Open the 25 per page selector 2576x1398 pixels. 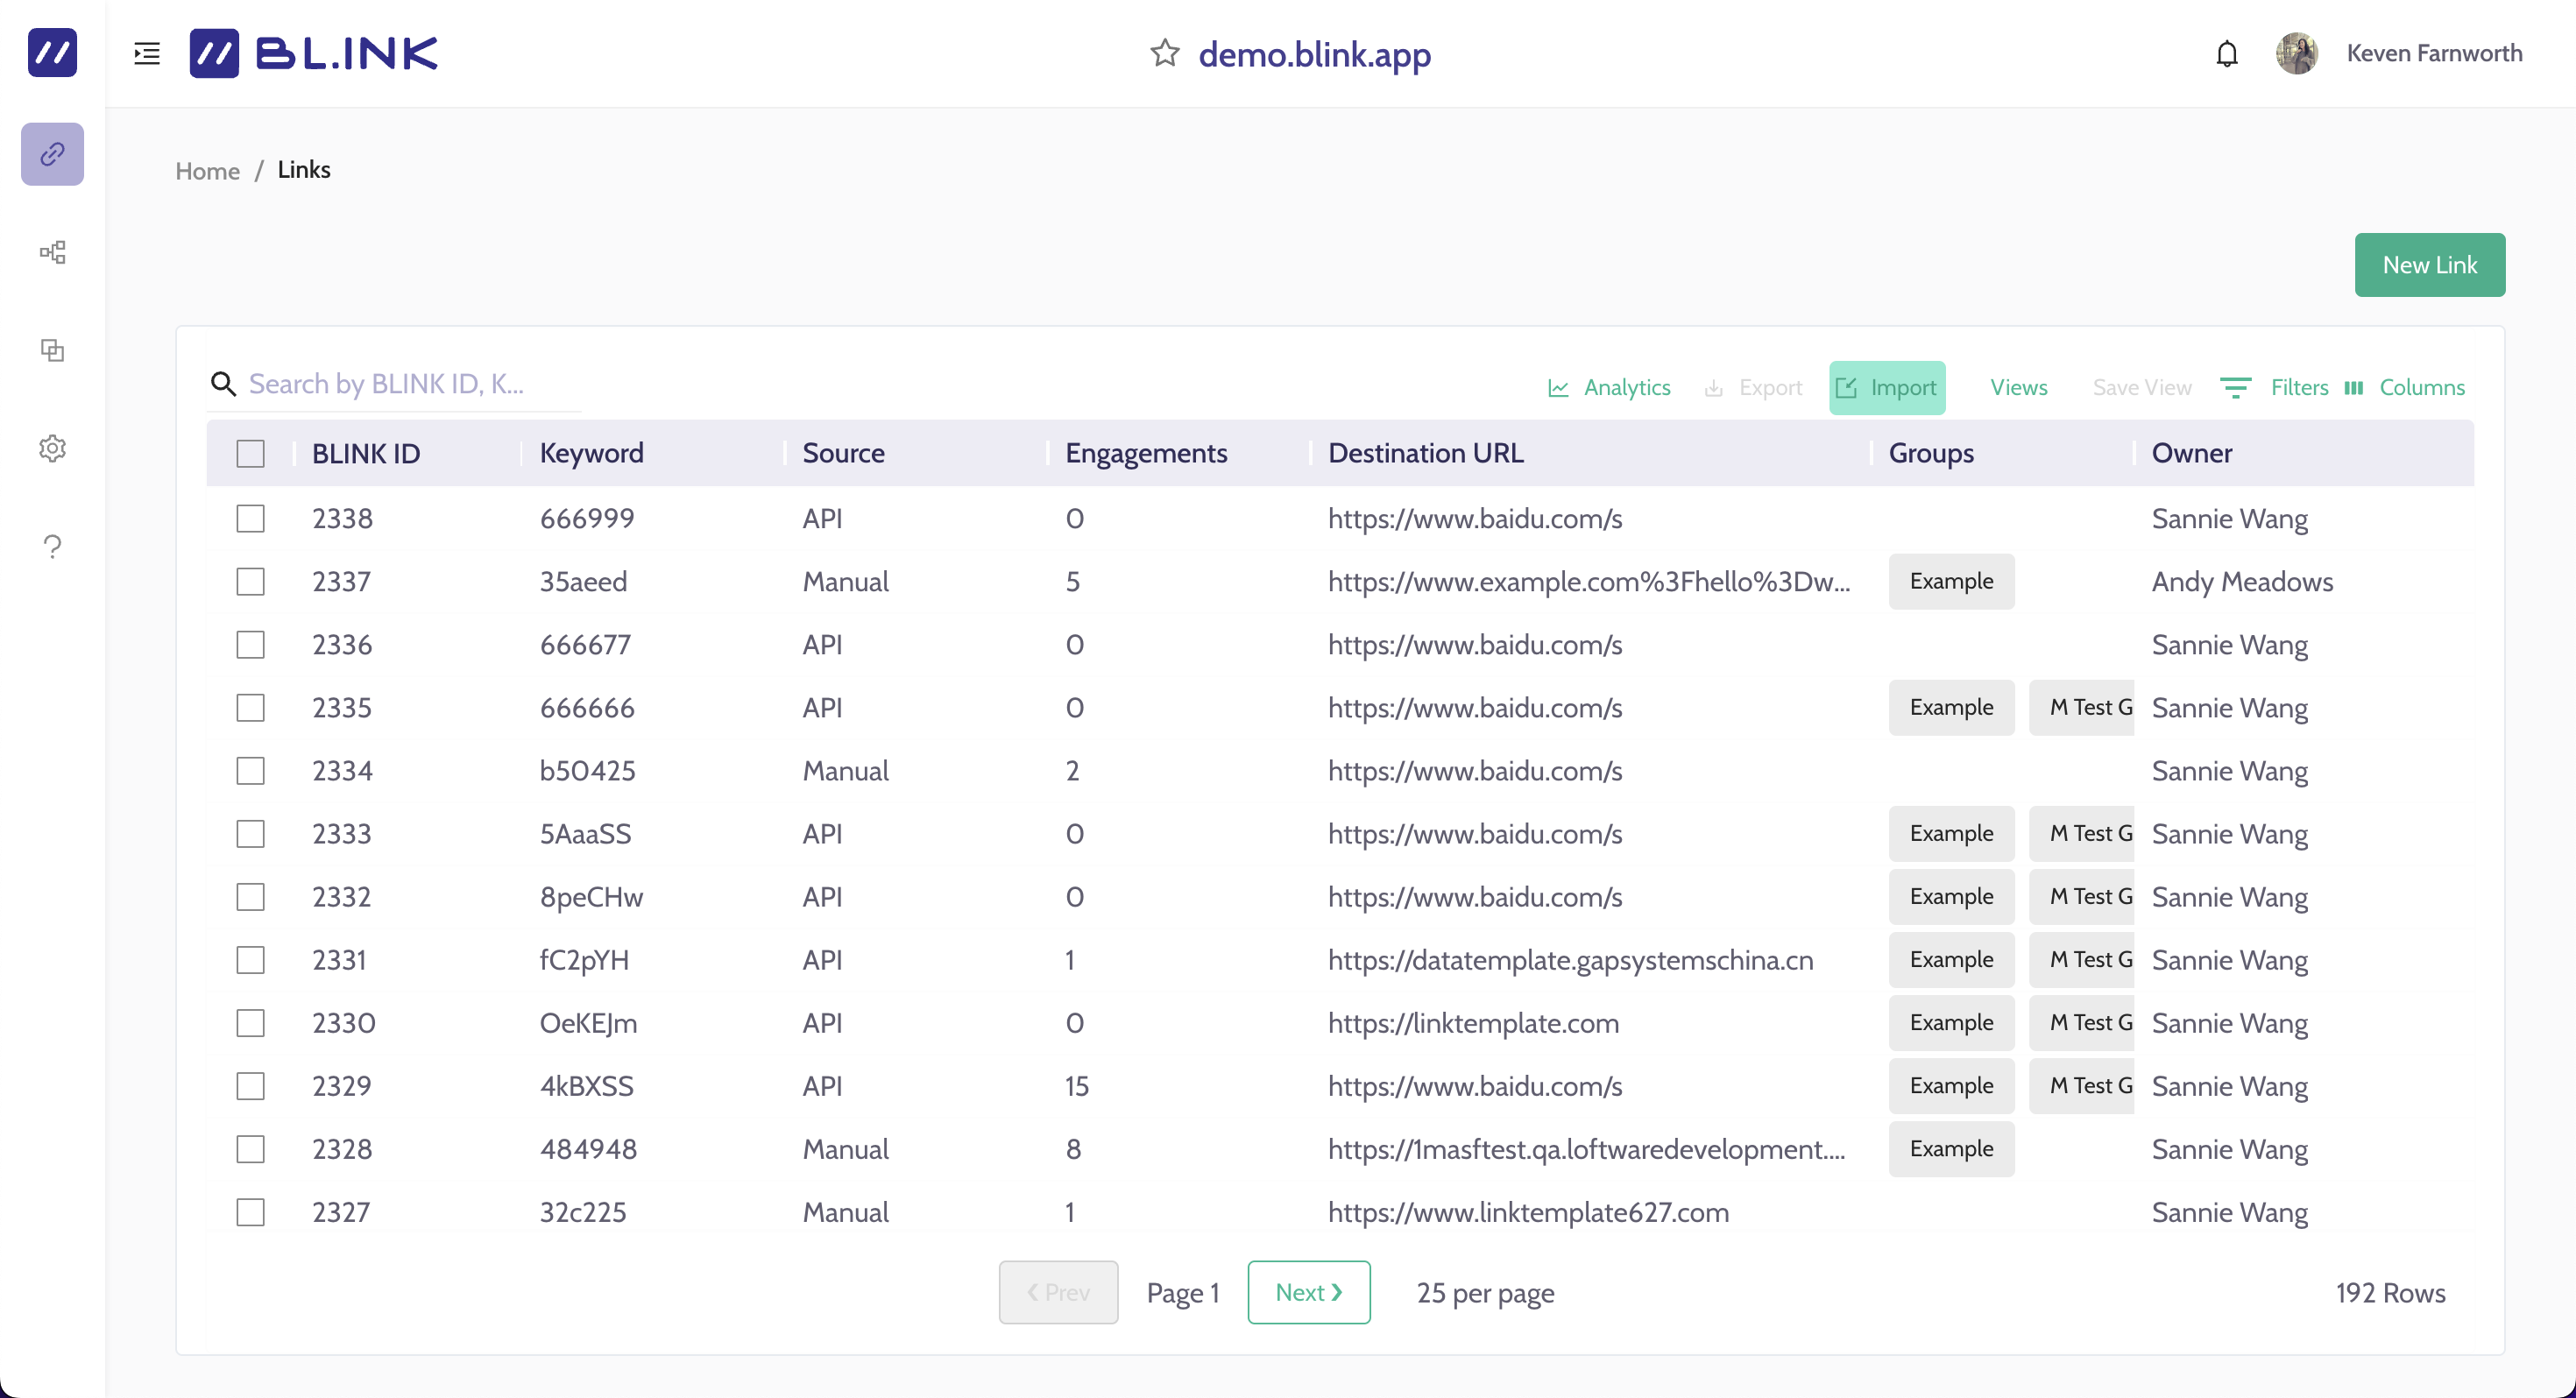click(x=1485, y=1293)
